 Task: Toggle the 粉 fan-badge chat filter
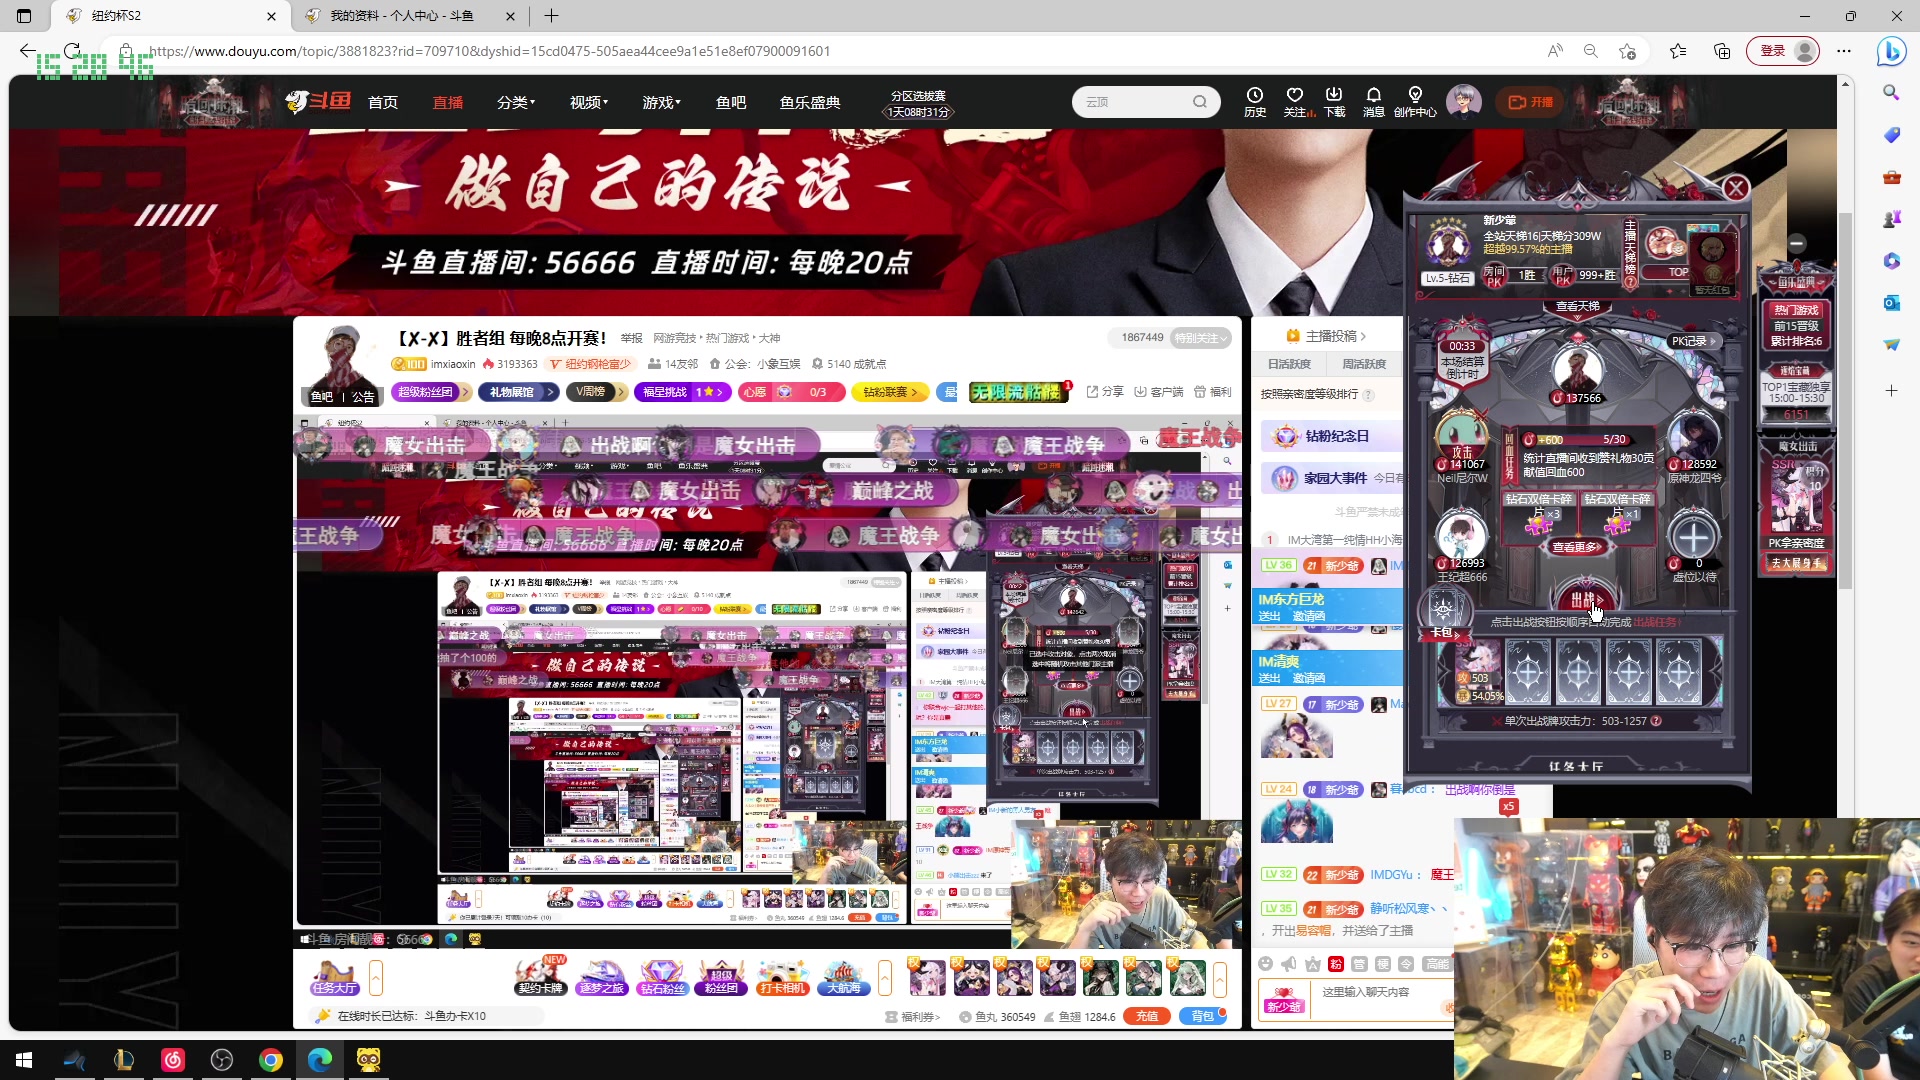[x=1336, y=963]
